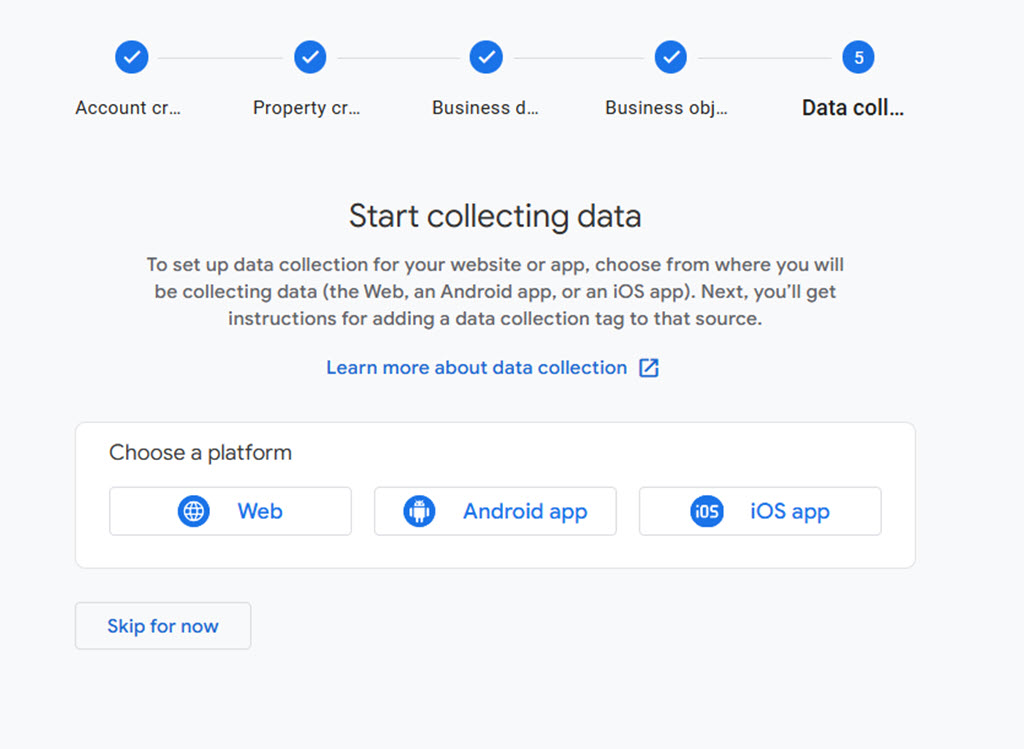
Task: Pick the iOS app platform button
Action: tap(760, 511)
